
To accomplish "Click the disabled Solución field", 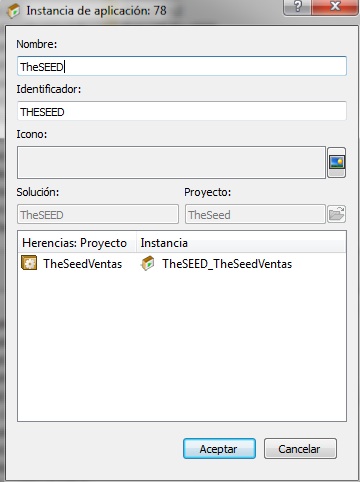I will pos(98,214).
